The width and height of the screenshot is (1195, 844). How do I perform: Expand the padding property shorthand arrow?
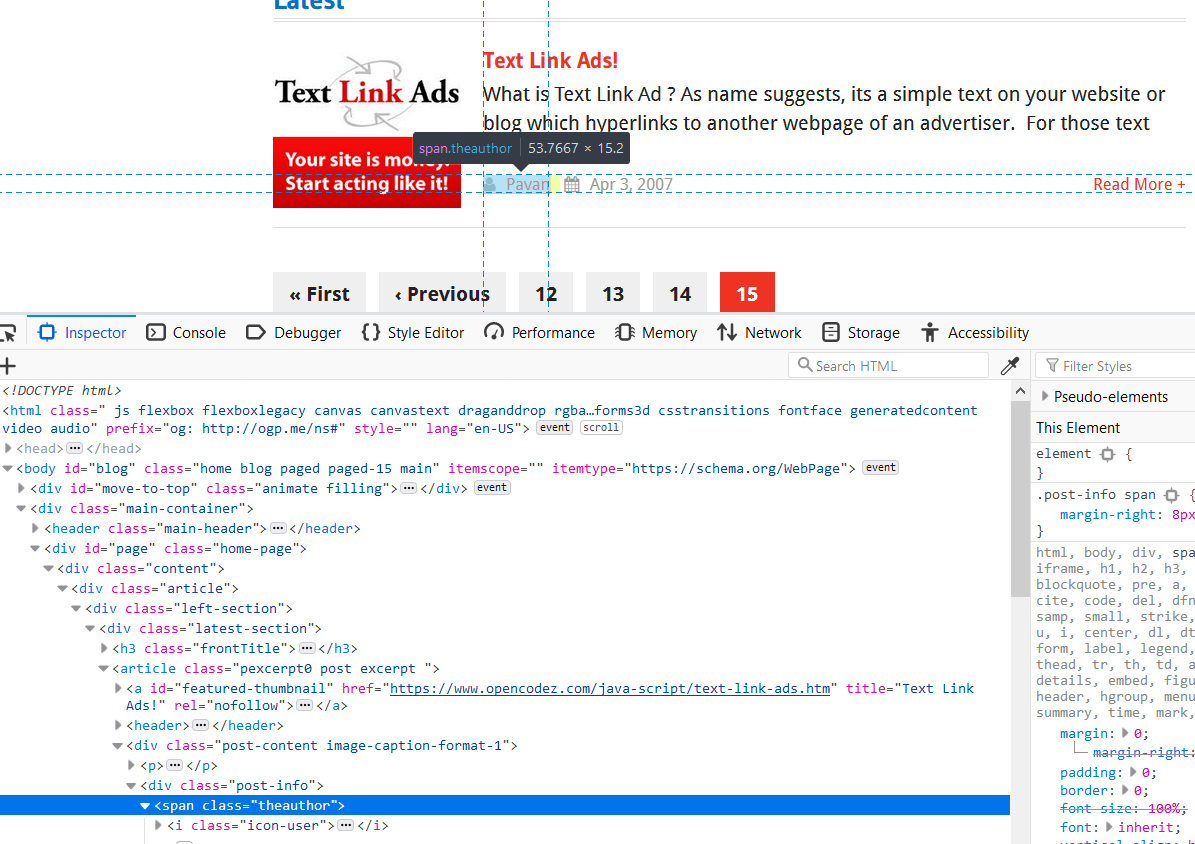coord(1134,772)
